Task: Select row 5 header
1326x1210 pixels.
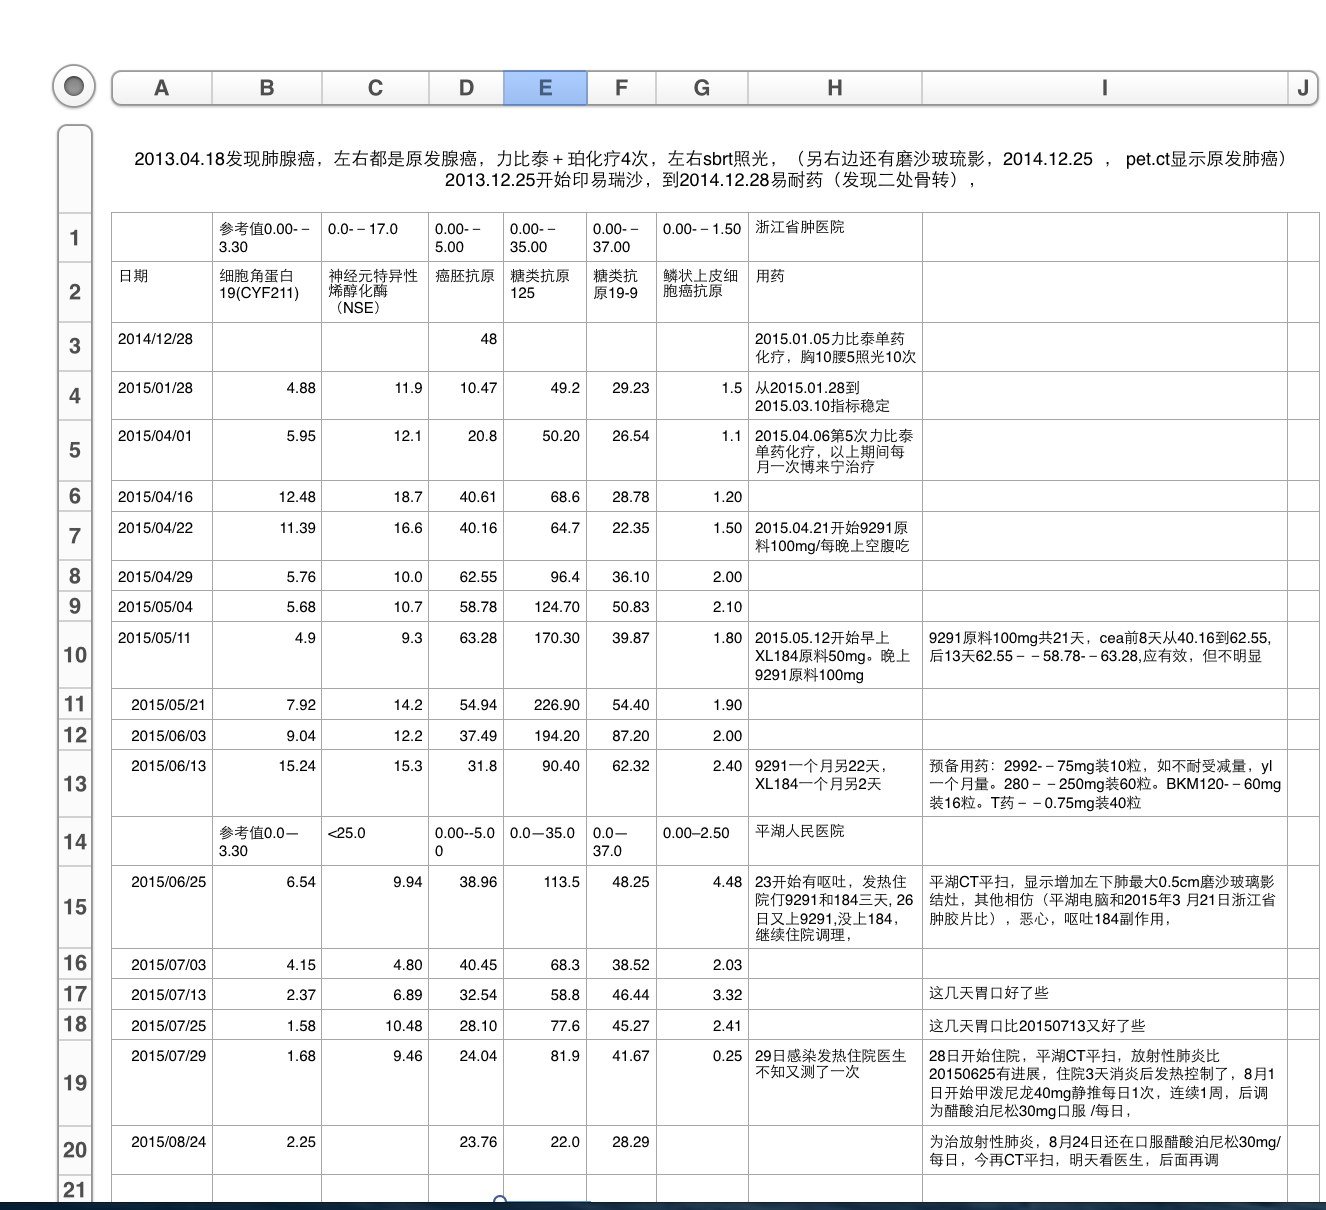Action: [x=75, y=450]
